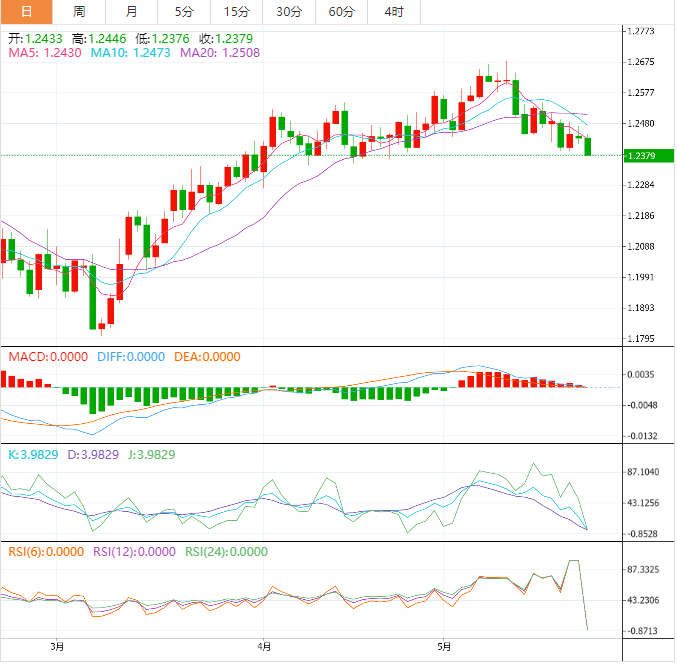Viewport: 677px width, 669px height.
Task: Open the 60分 timeframe tab
Action: [341, 12]
